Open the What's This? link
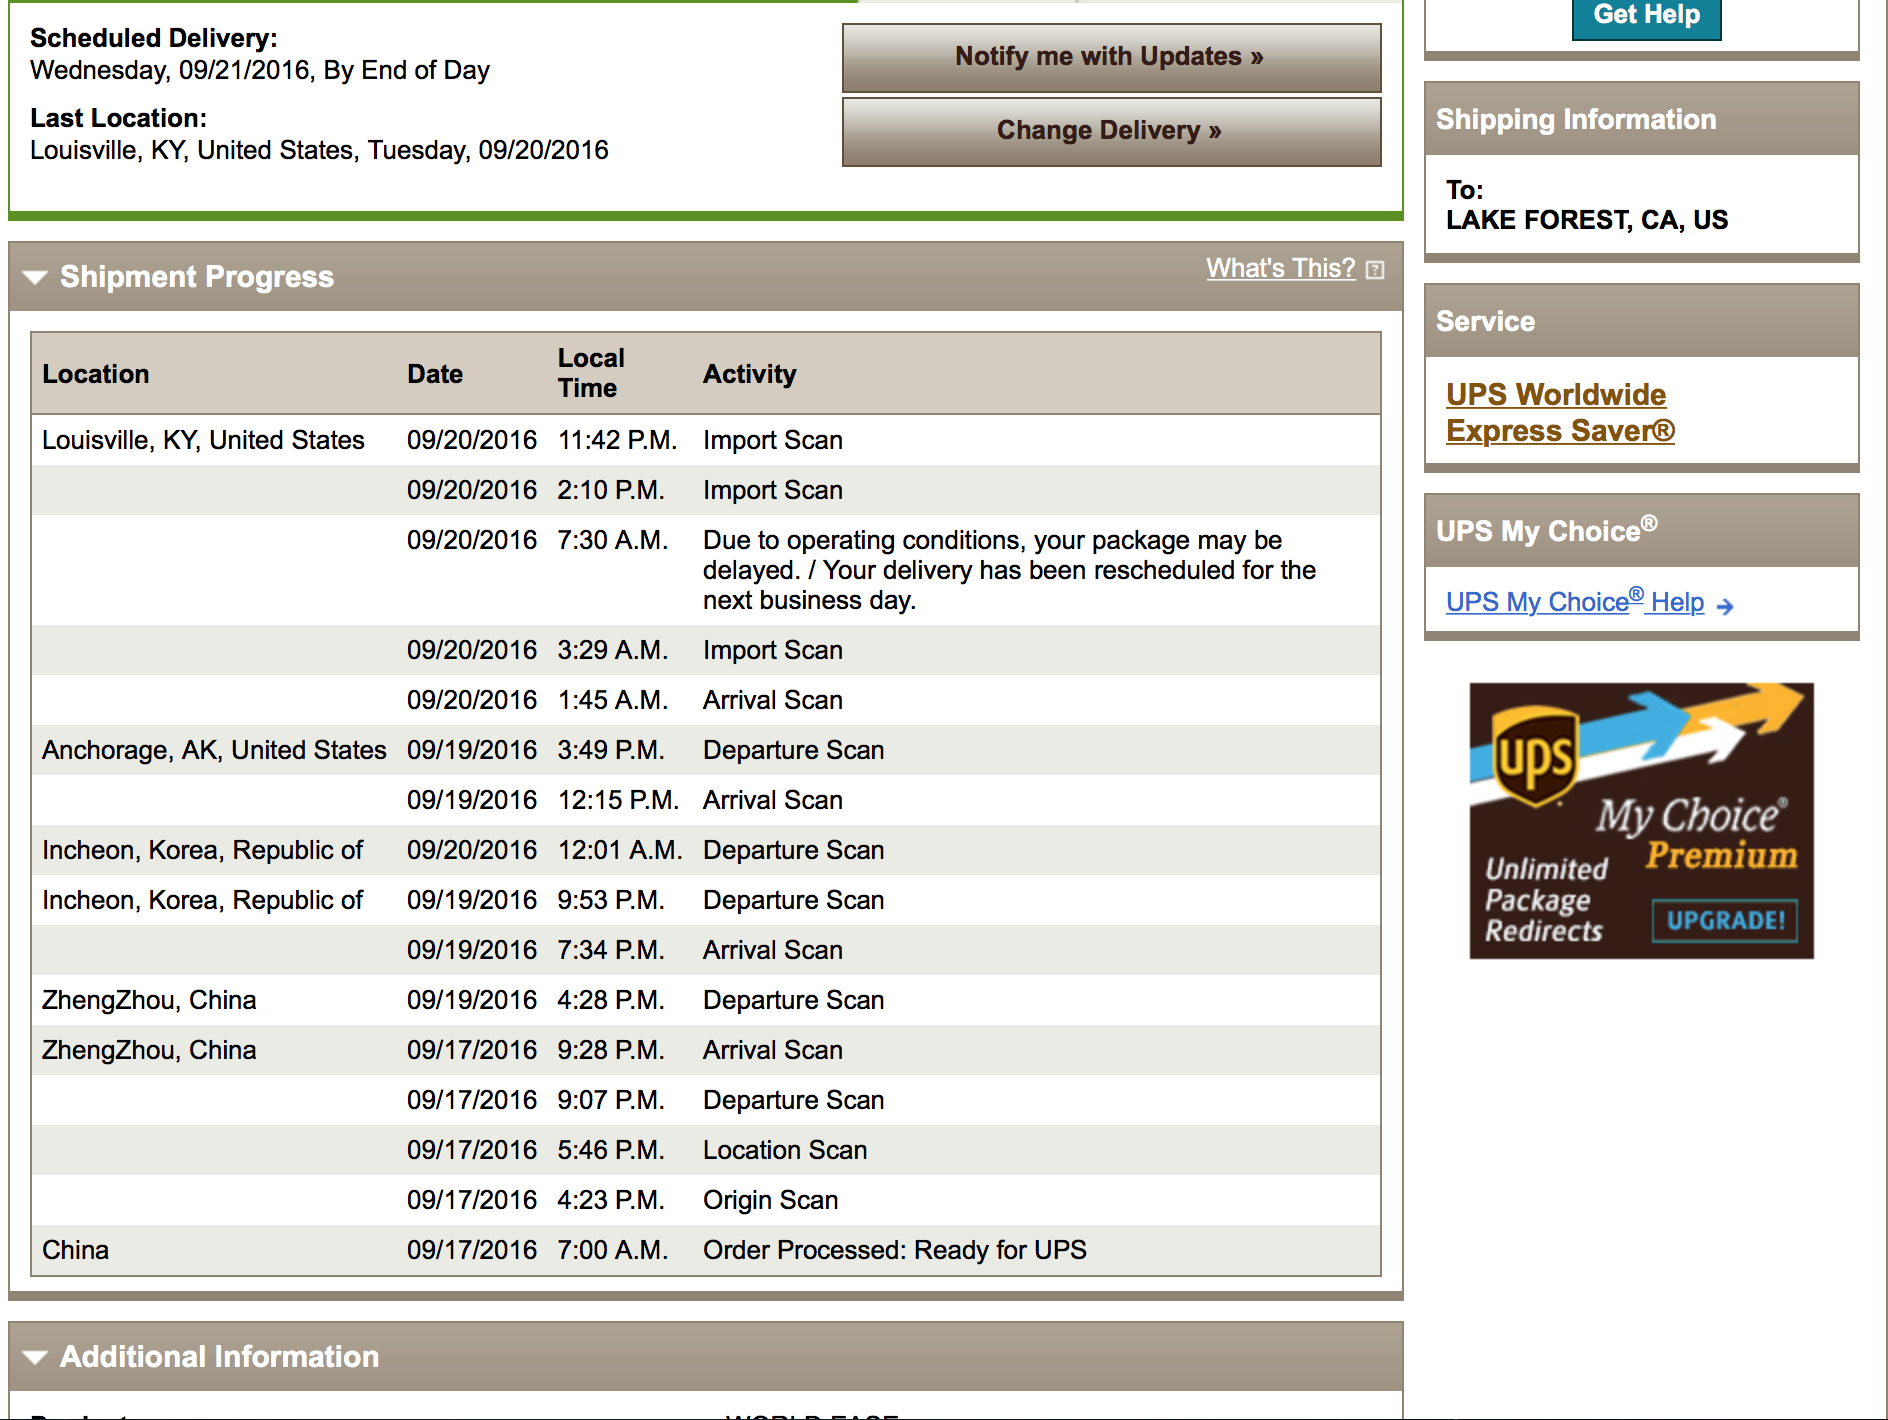 [x=1280, y=268]
